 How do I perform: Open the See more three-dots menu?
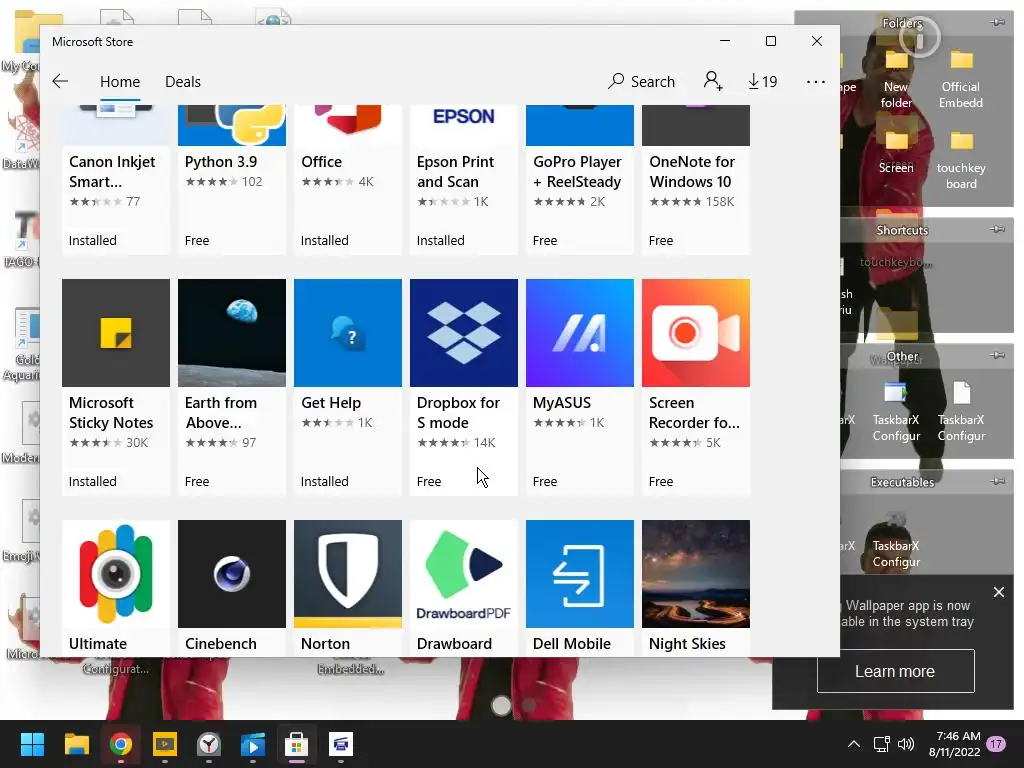click(816, 82)
